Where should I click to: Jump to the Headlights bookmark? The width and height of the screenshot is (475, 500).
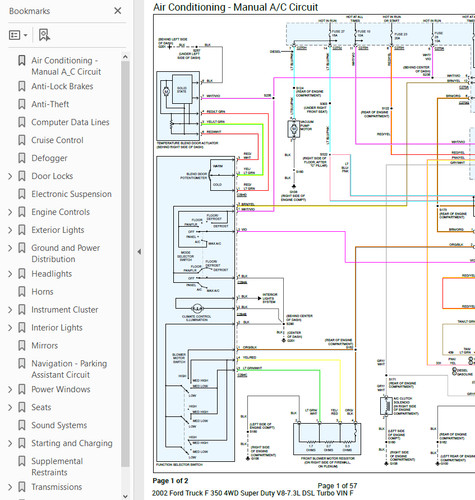(x=52, y=274)
